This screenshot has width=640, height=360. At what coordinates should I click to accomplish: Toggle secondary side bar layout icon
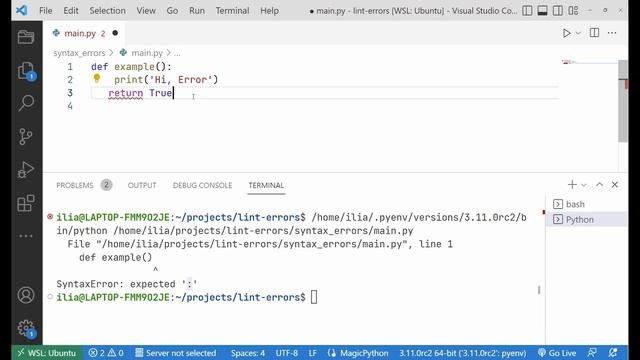[x=558, y=11]
